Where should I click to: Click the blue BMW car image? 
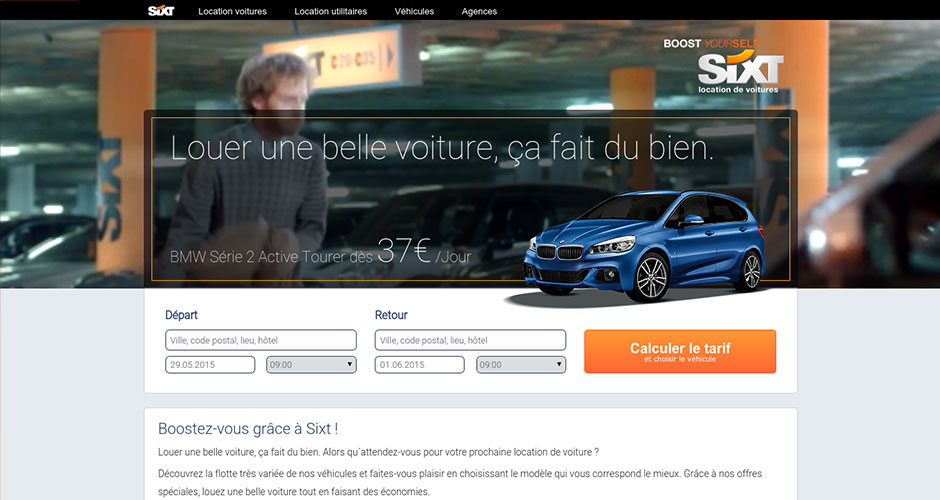(x=644, y=246)
